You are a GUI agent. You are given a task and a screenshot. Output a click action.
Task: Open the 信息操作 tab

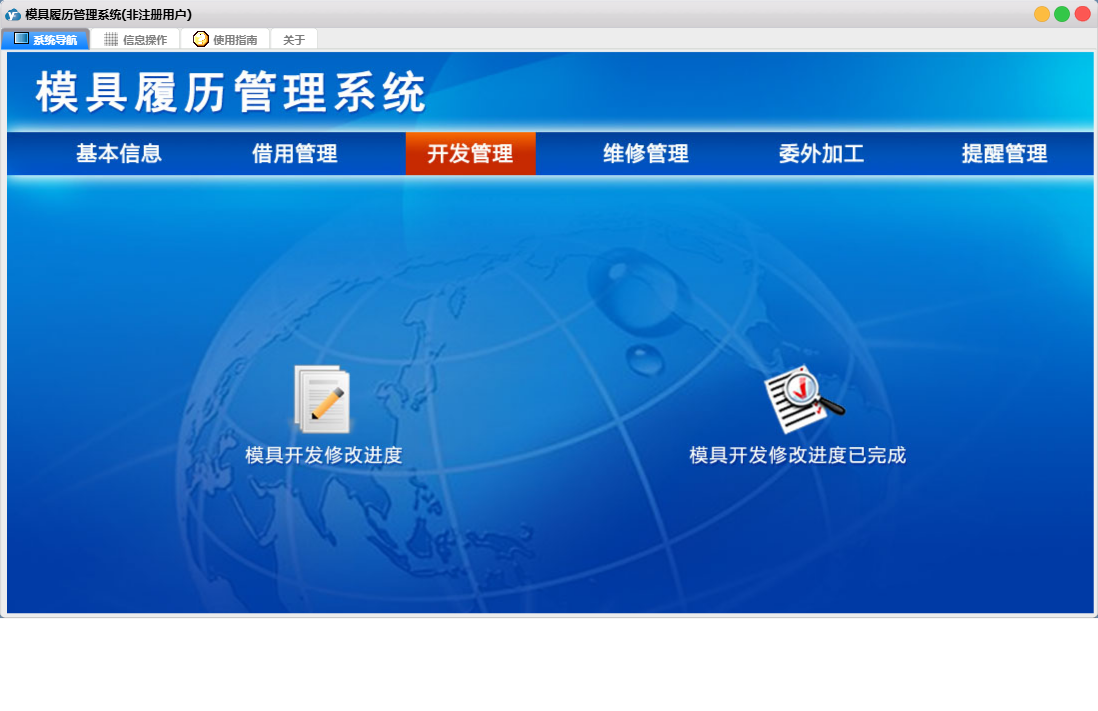click(136, 39)
